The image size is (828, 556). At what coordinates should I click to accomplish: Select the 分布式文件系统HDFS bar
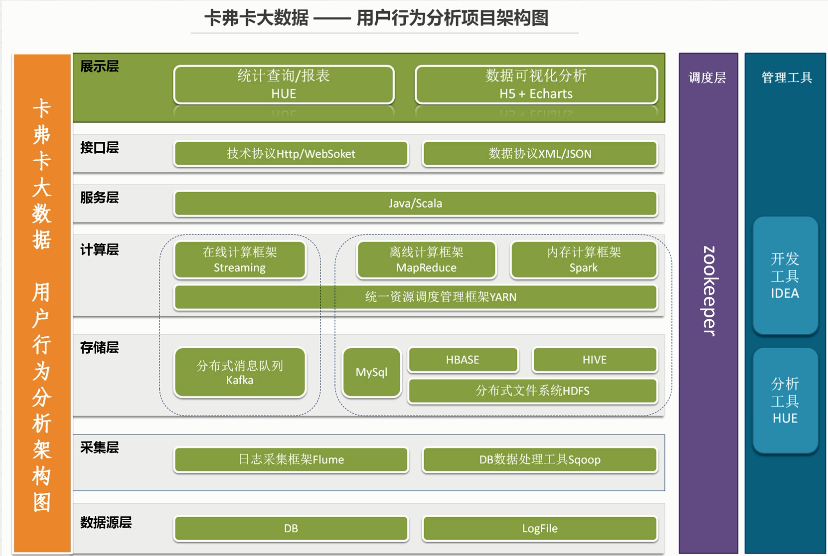533,391
